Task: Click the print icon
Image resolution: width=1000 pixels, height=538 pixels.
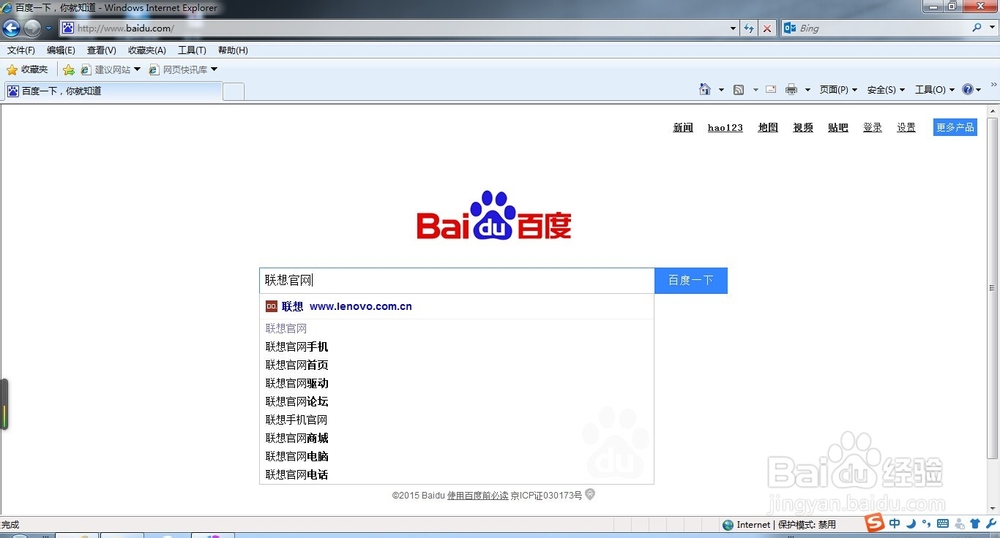Action: click(791, 89)
